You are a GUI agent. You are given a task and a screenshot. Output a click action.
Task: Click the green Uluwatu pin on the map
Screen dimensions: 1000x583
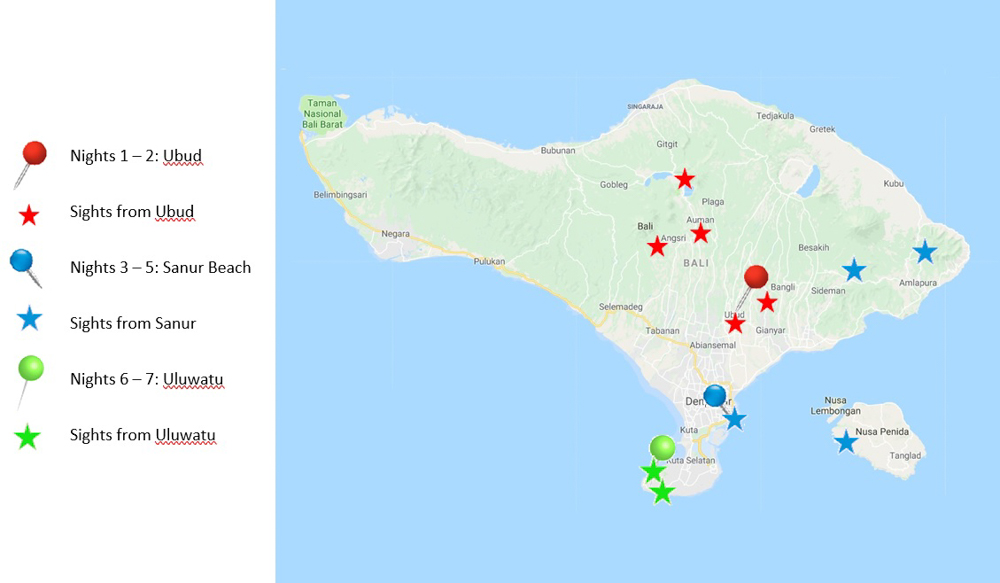(x=661, y=446)
